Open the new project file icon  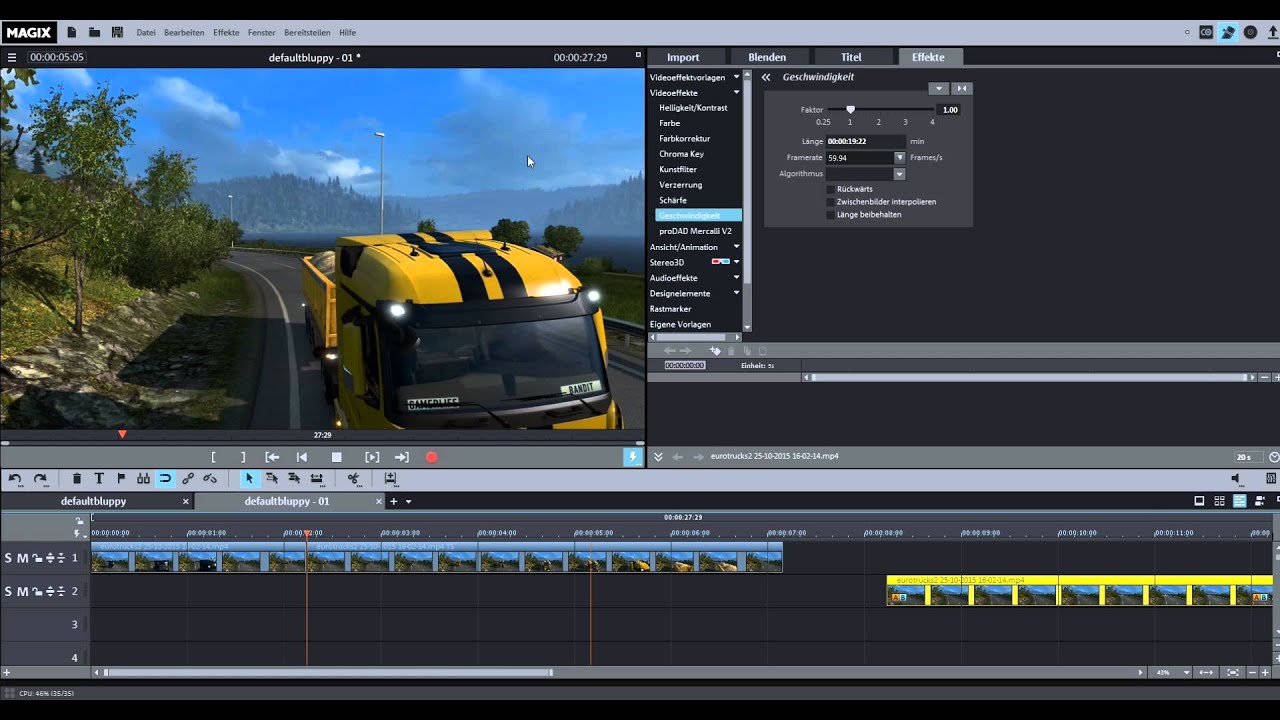72,32
